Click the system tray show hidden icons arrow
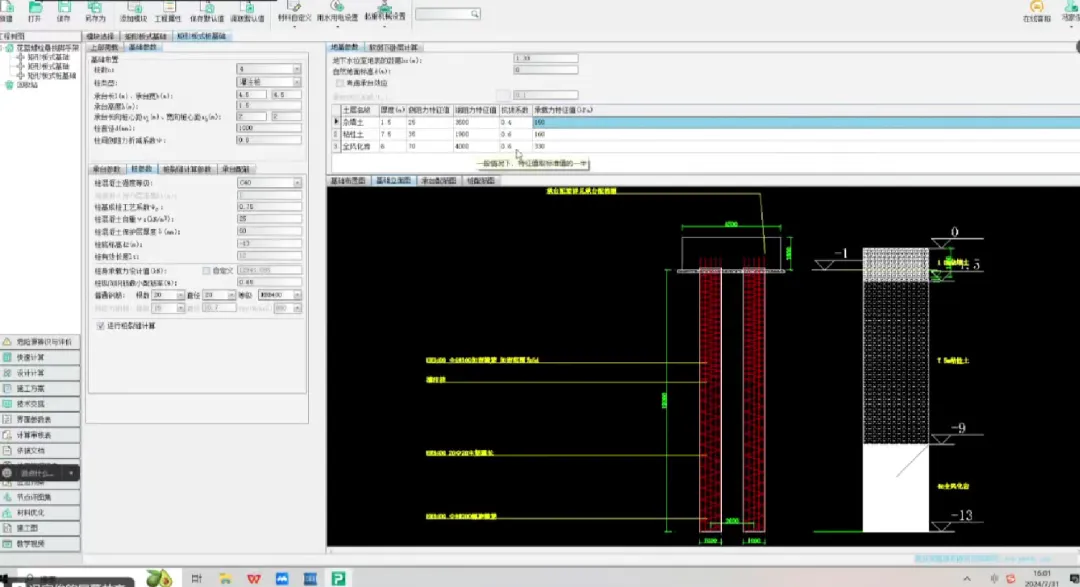The width and height of the screenshot is (1080, 587). [967, 579]
